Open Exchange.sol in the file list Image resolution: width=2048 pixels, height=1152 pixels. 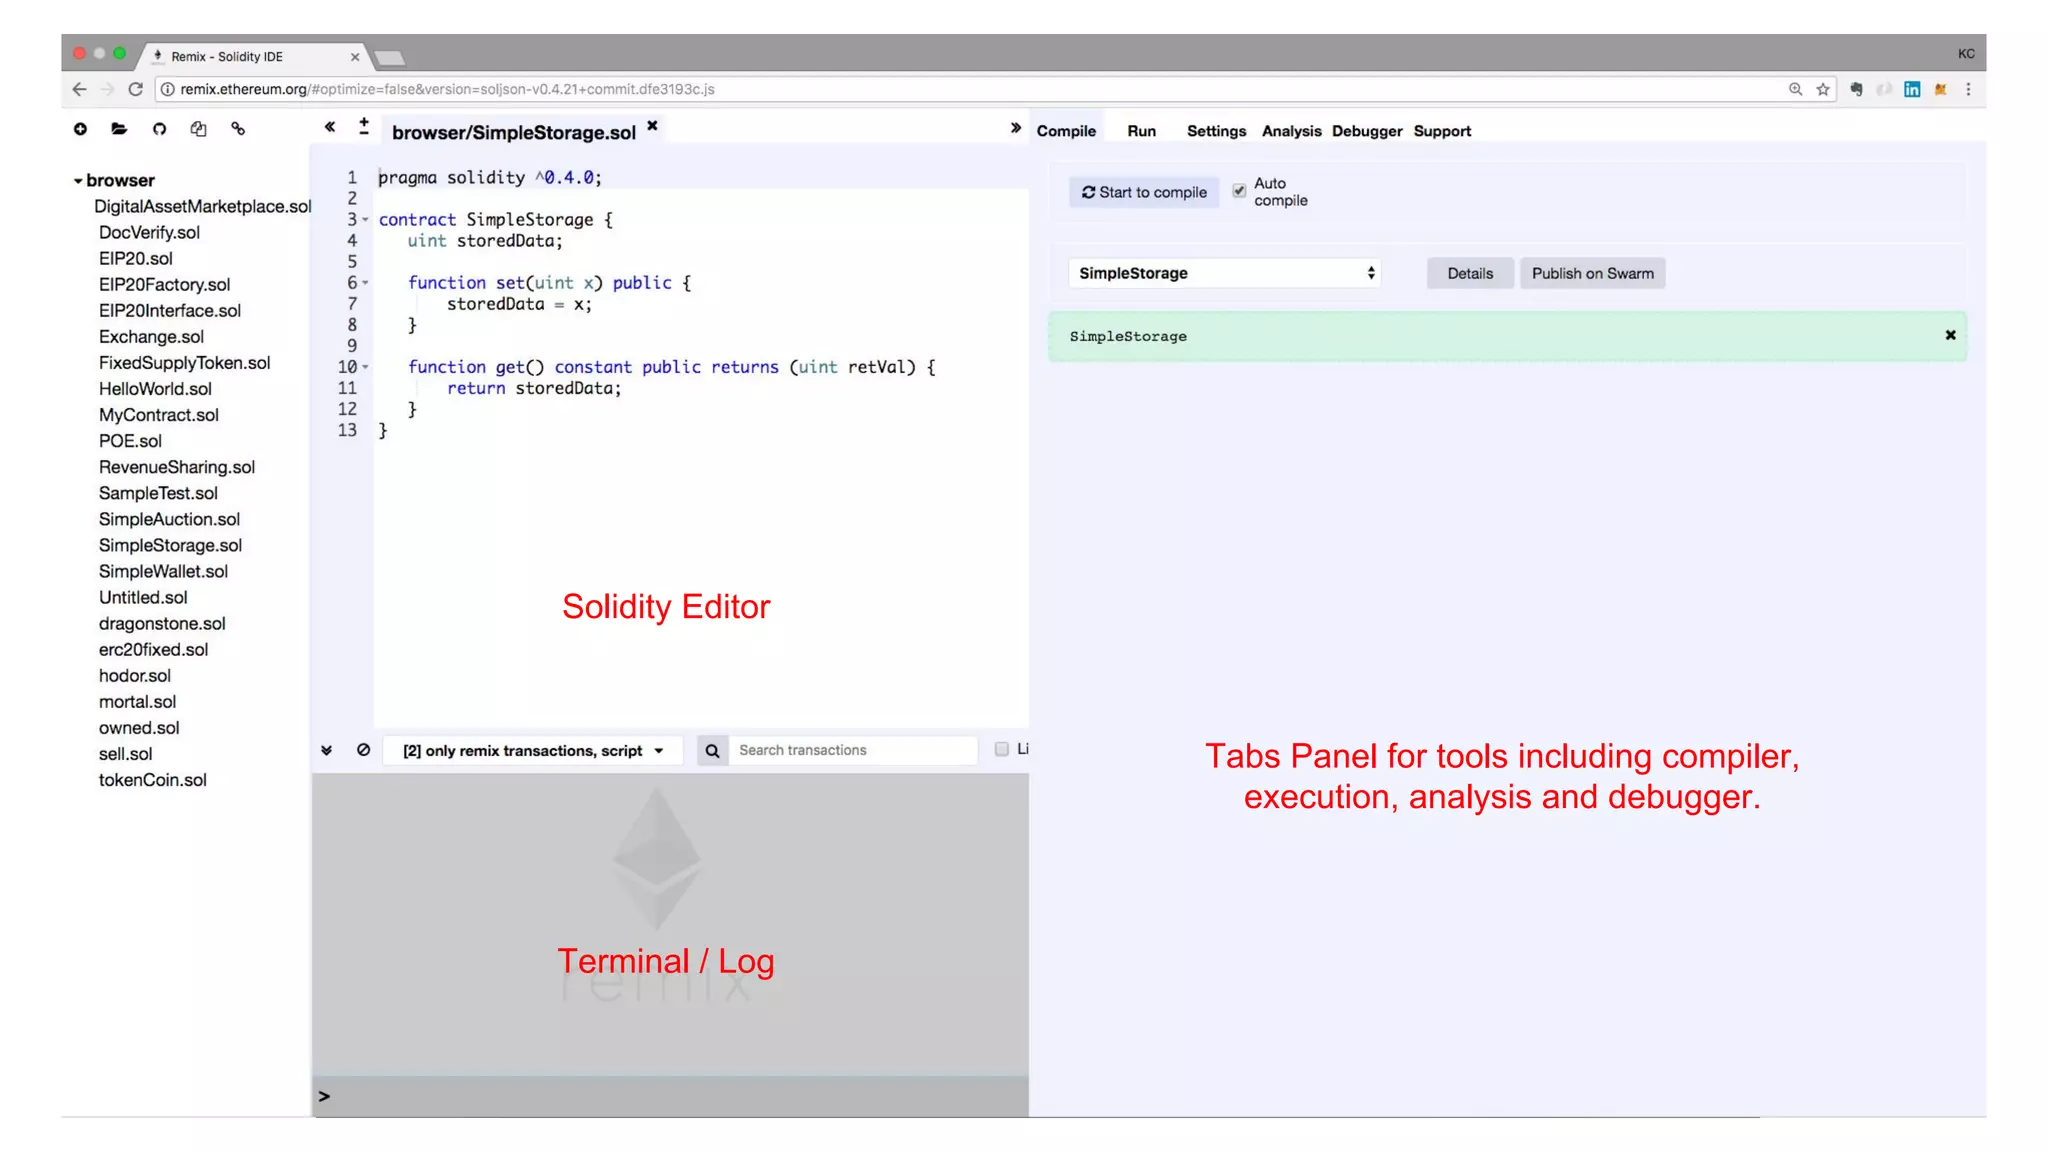[x=151, y=337]
